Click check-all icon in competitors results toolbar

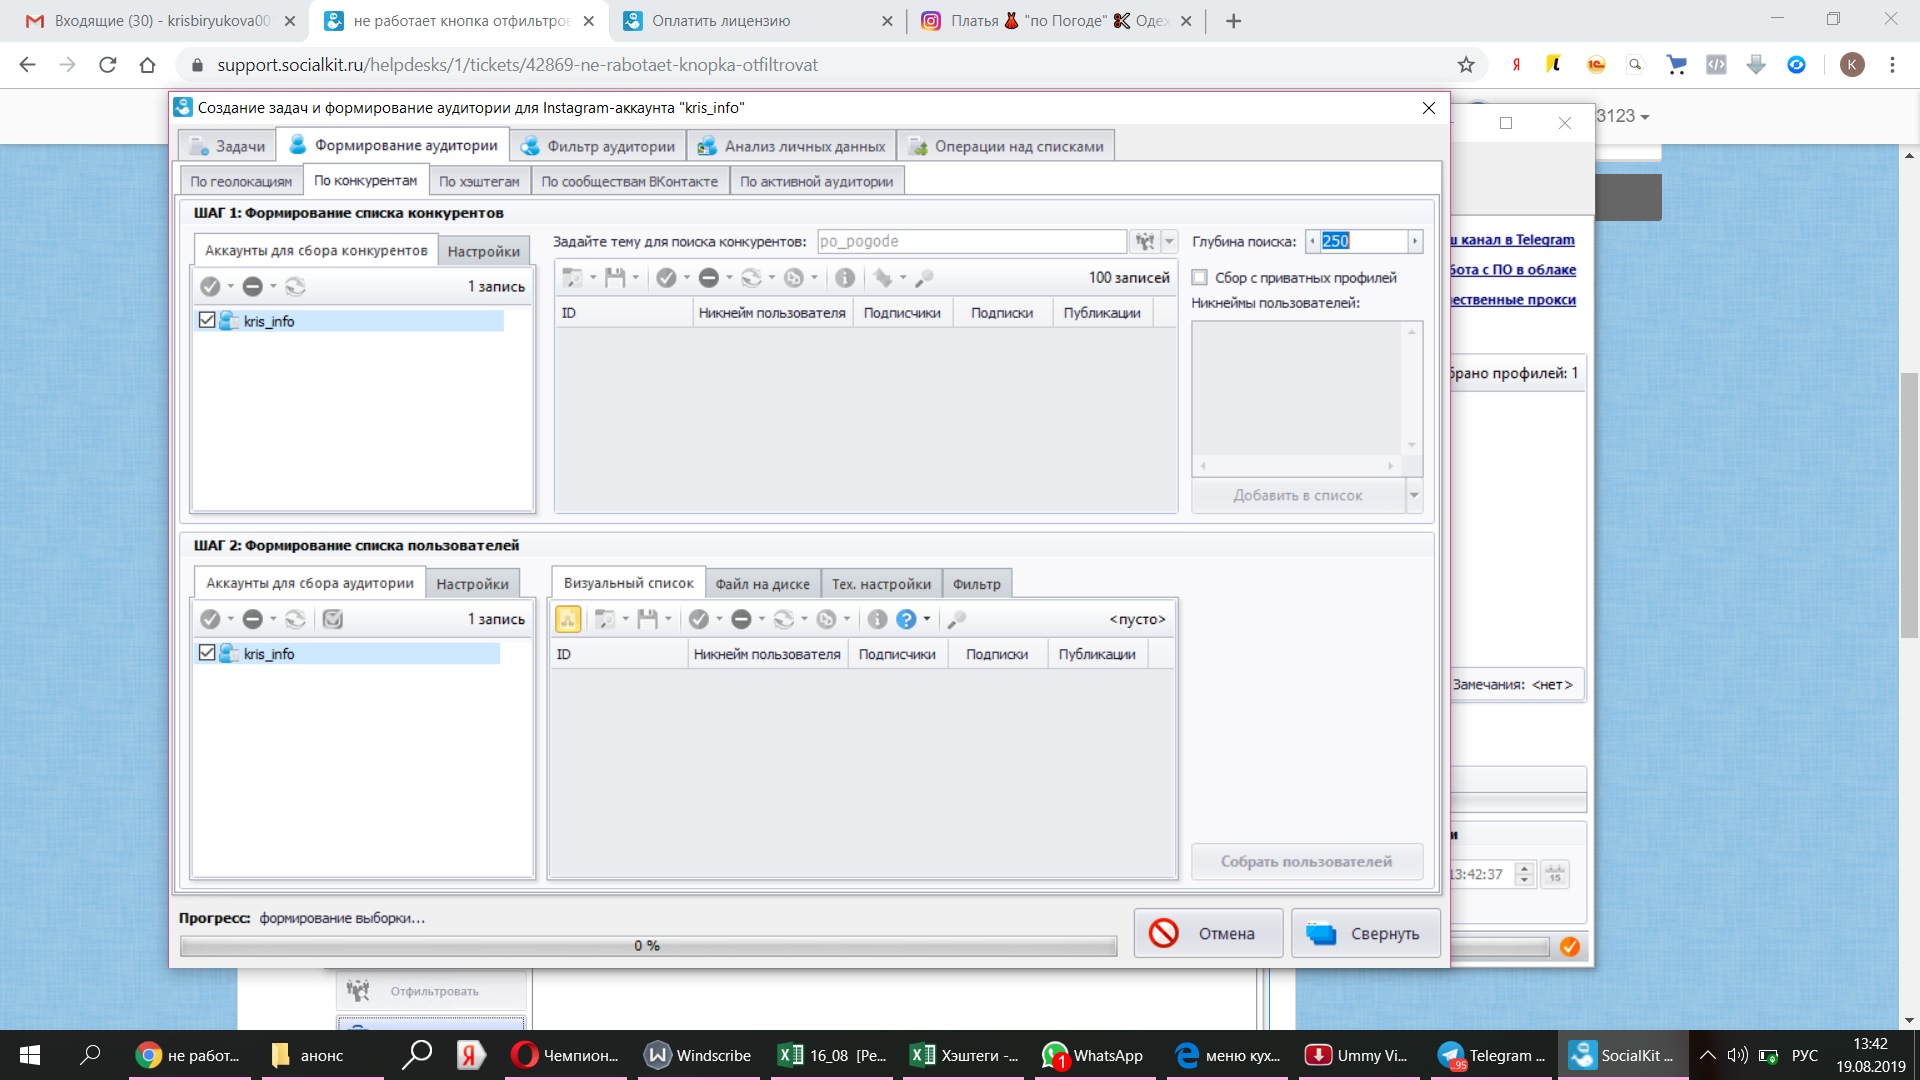666,278
